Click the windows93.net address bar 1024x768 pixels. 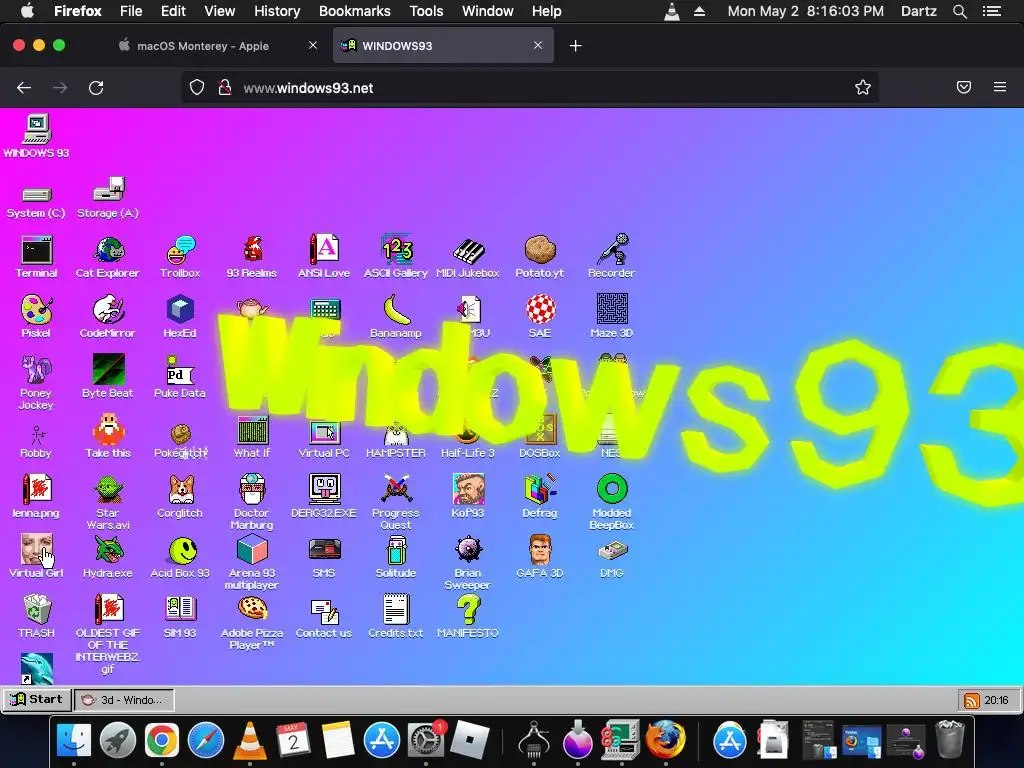click(x=529, y=88)
